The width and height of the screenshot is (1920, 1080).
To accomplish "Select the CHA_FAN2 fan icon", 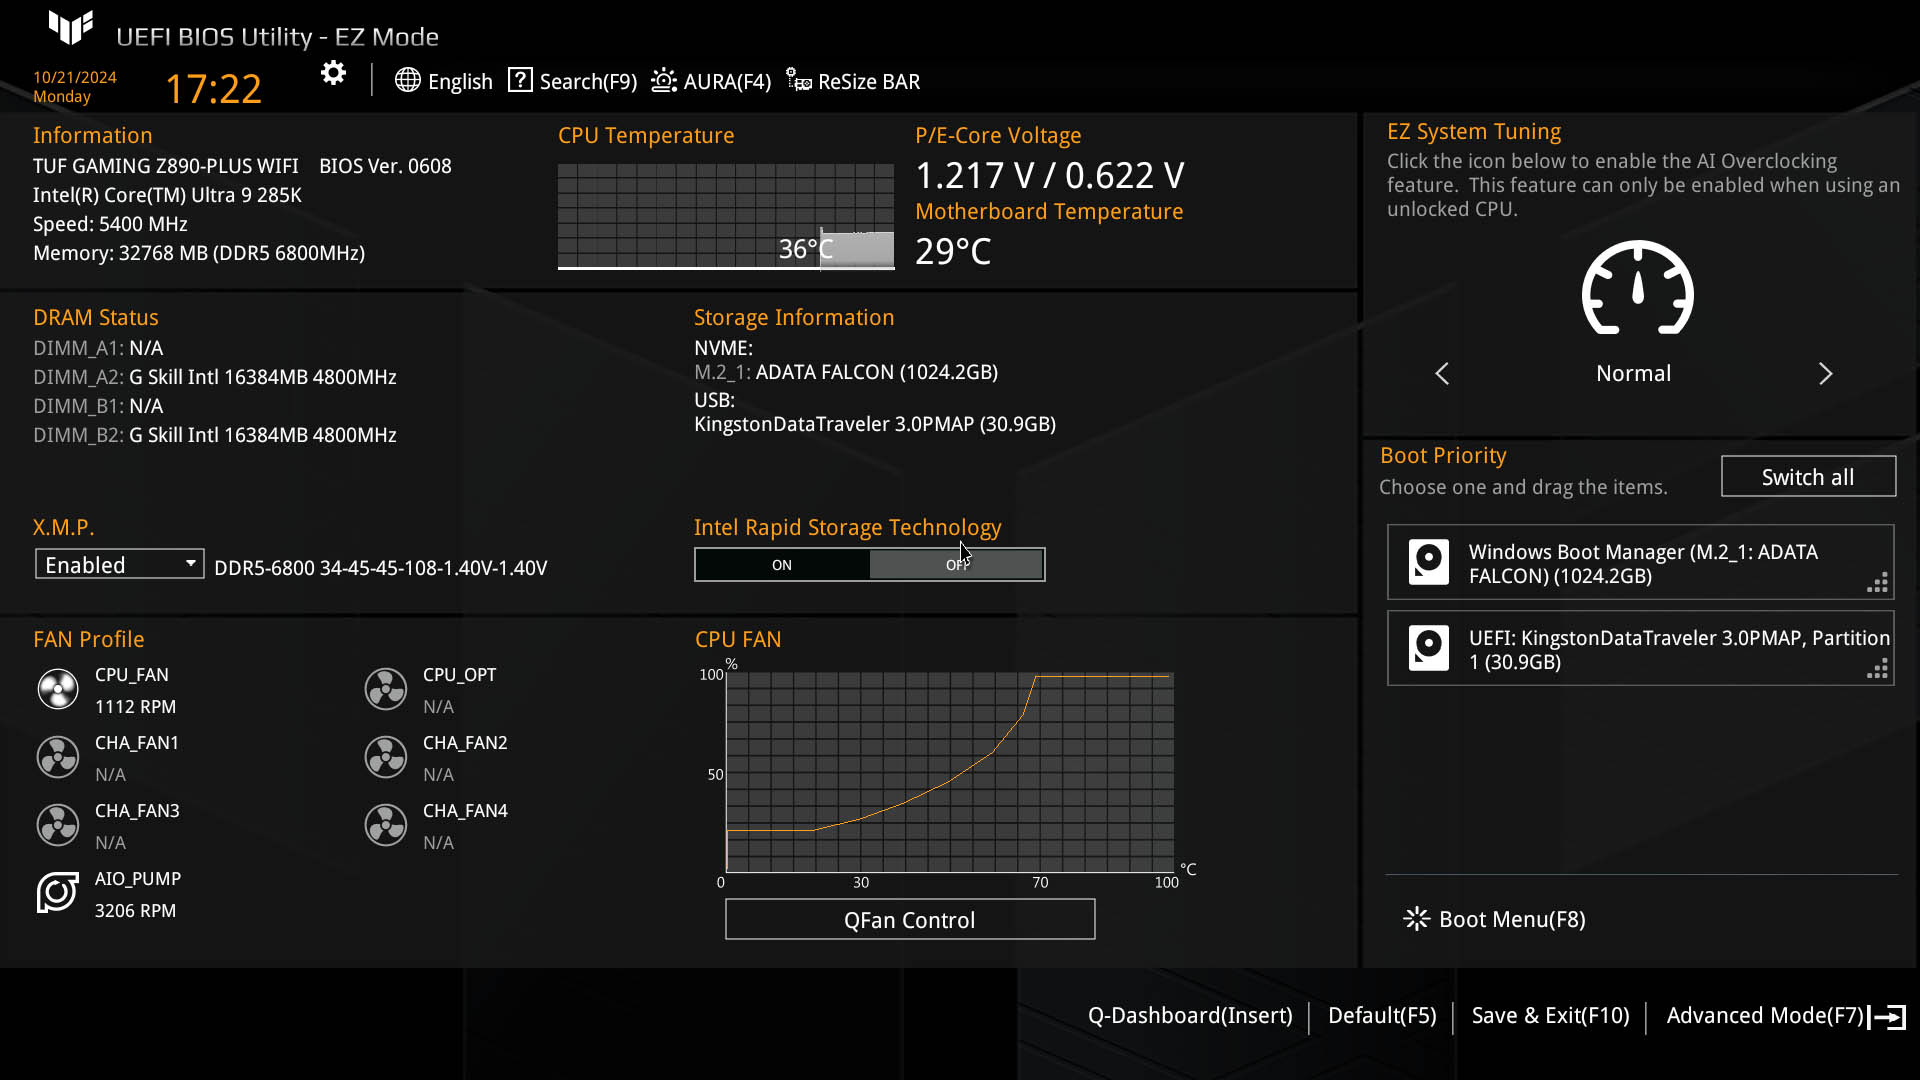I will tap(386, 757).
